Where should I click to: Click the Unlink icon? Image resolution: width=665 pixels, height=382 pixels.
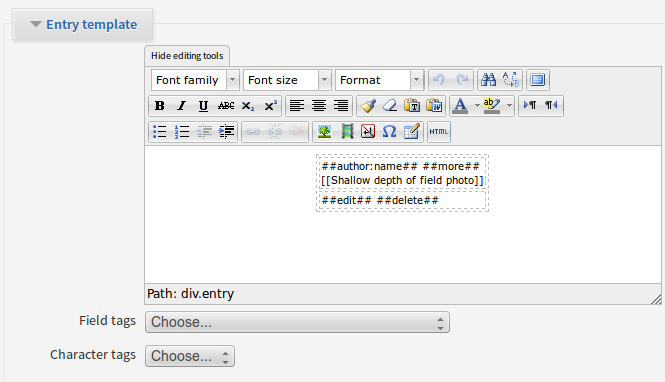click(275, 131)
